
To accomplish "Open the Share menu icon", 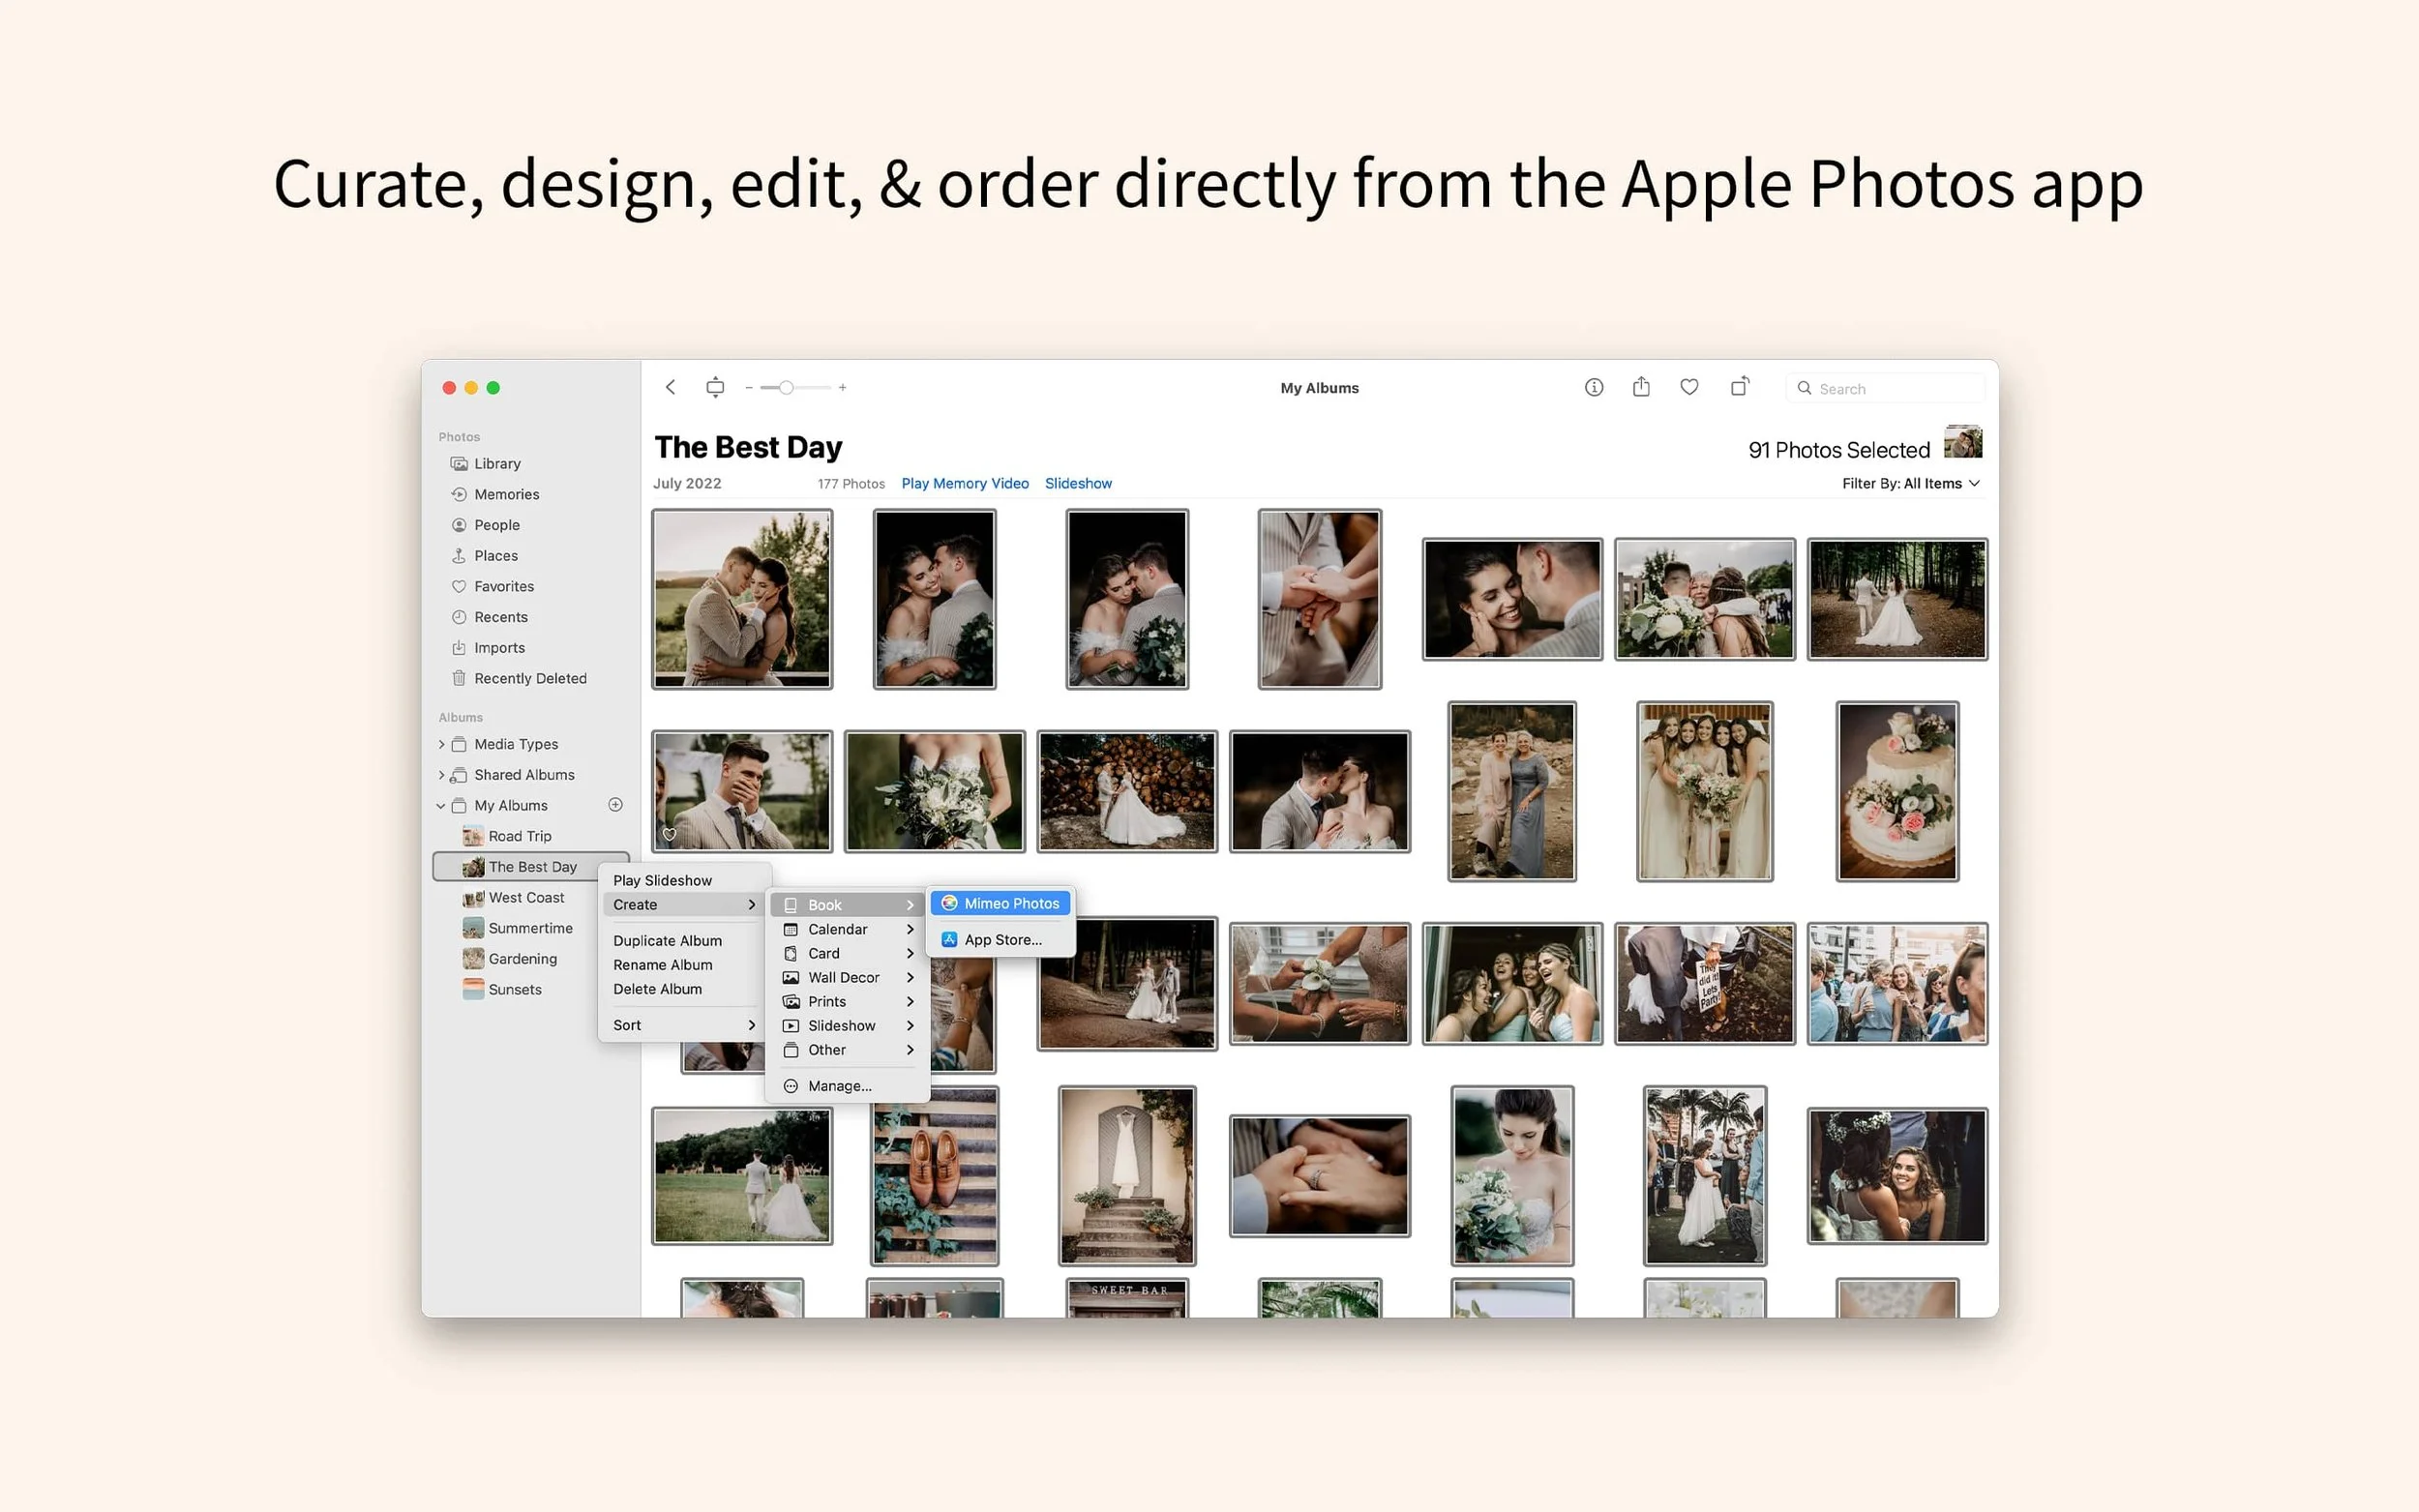I will click(1641, 387).
